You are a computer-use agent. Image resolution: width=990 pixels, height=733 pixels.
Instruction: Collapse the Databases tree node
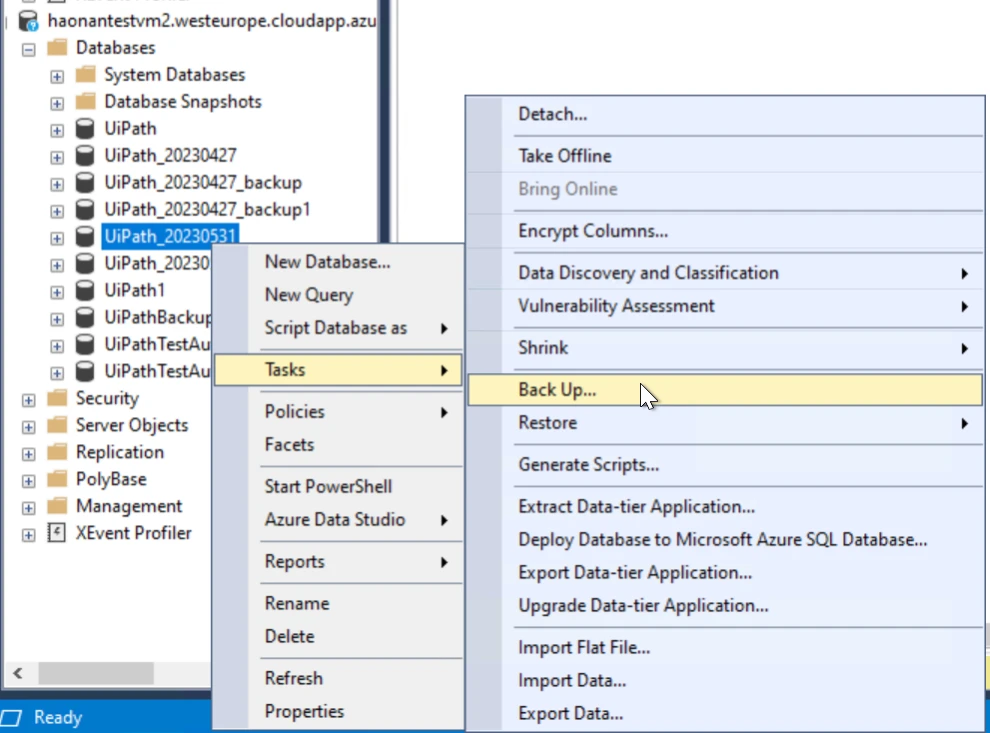click(28, 49)
